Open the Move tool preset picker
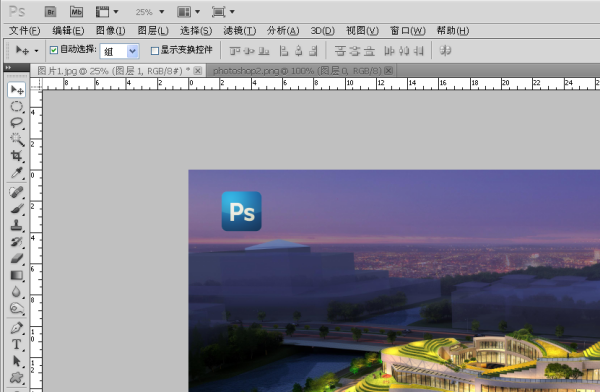600x392 pixels. (x=27, y=51)
